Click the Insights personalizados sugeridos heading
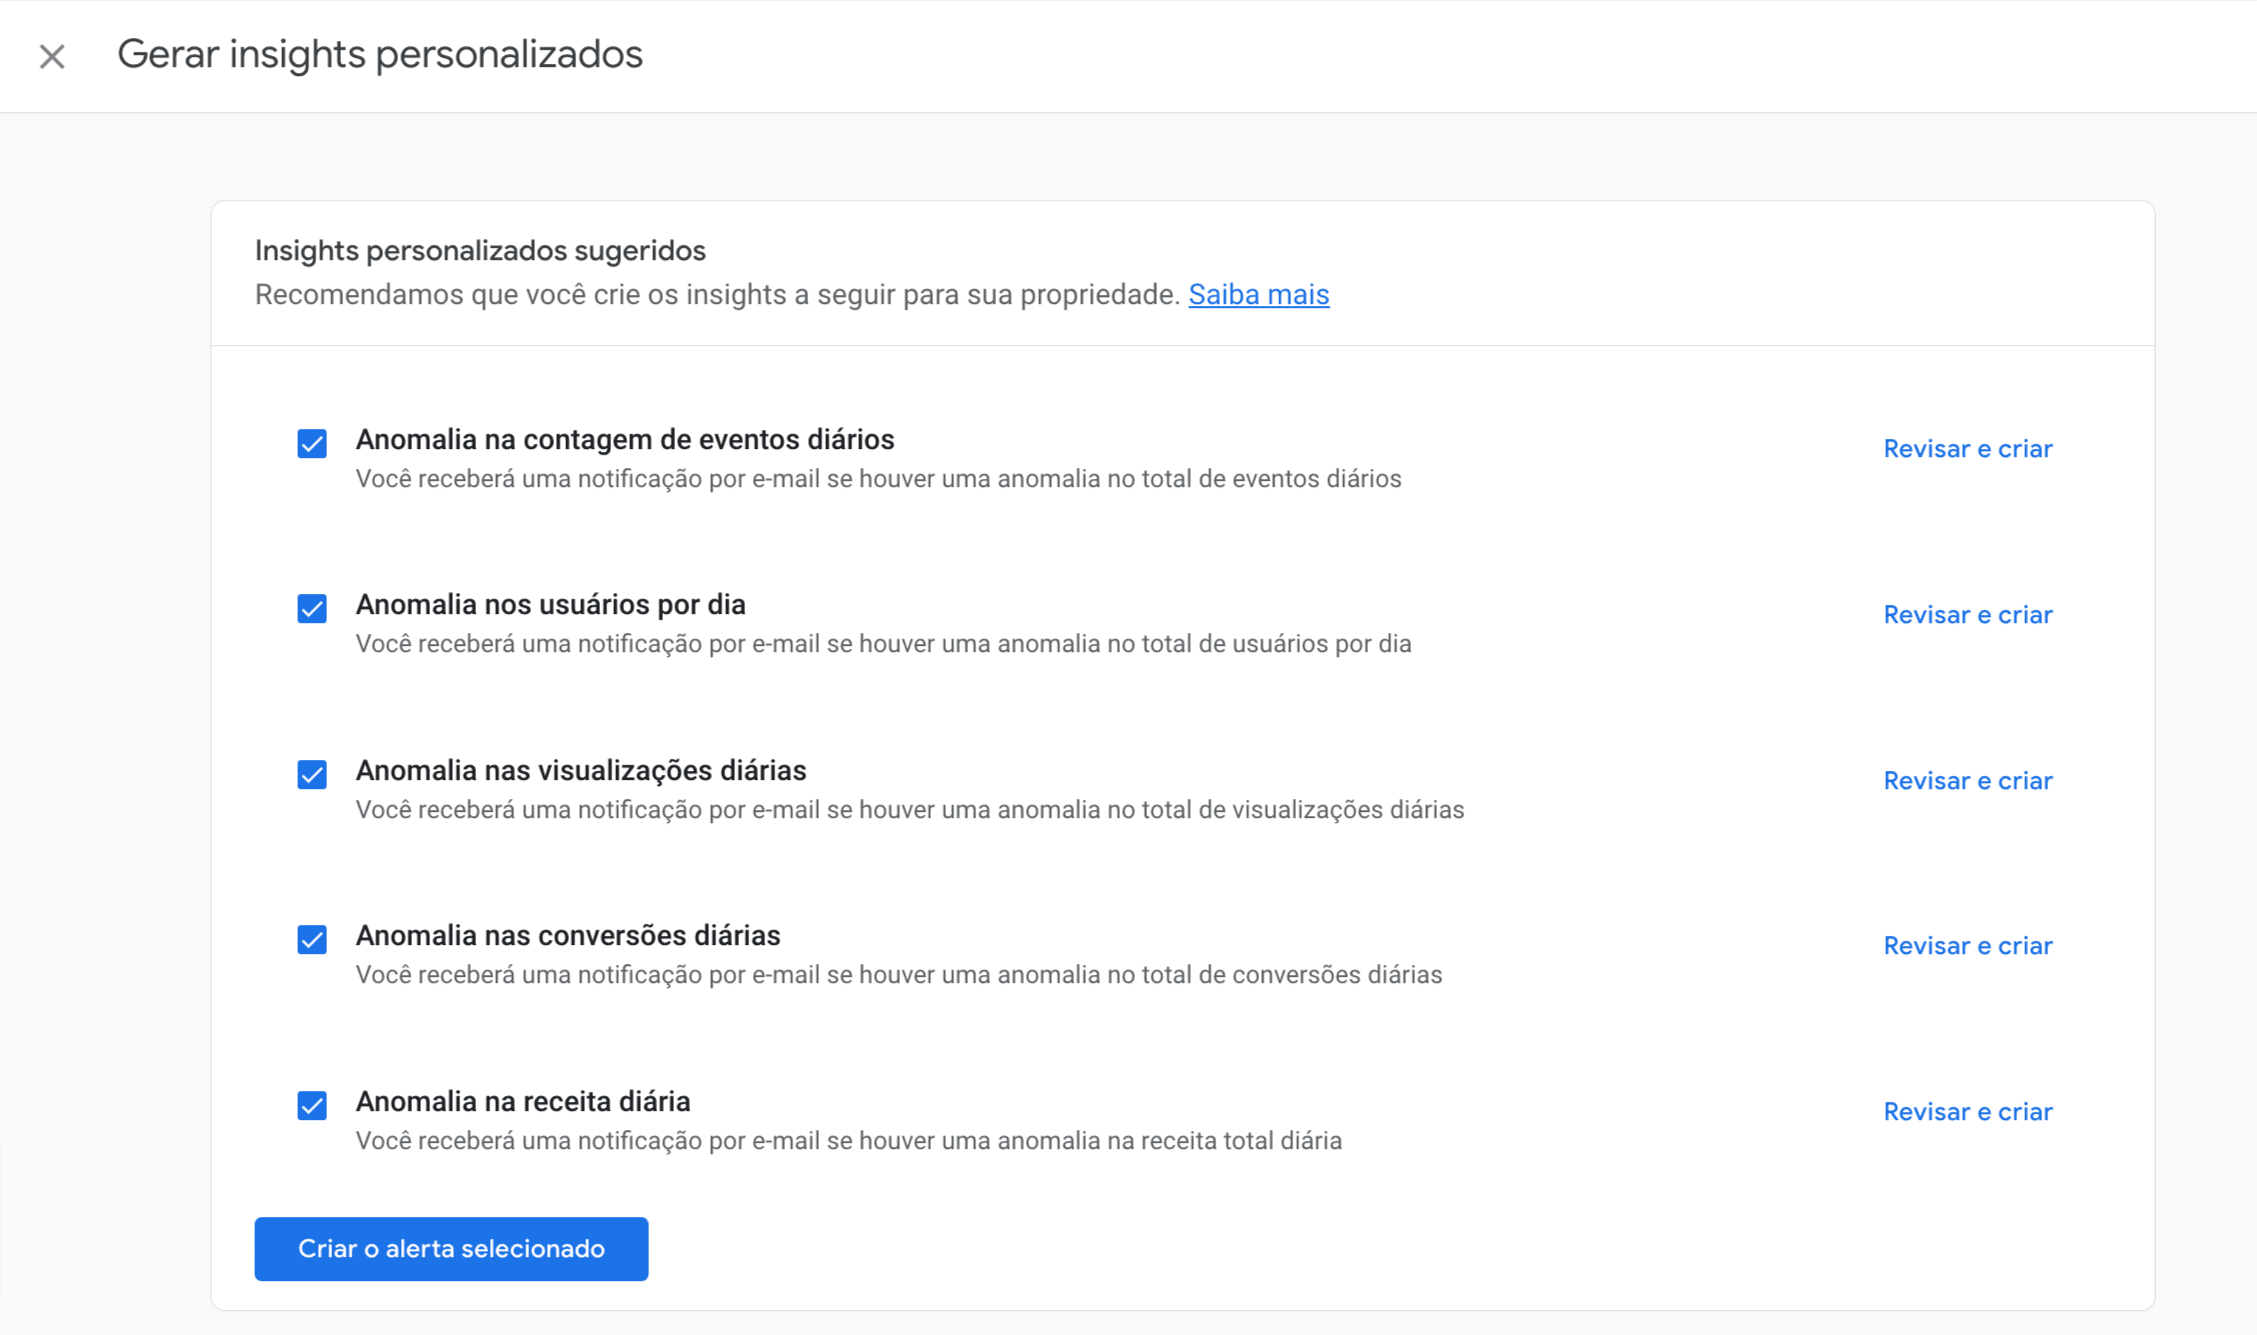 480,250
